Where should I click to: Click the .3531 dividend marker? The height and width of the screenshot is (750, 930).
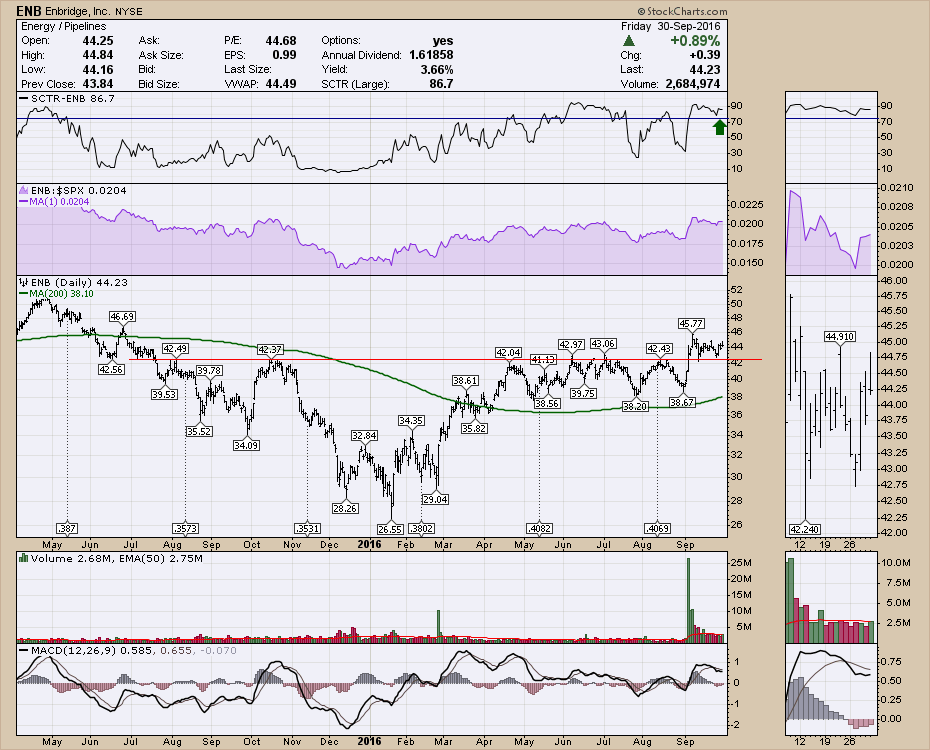307,528
